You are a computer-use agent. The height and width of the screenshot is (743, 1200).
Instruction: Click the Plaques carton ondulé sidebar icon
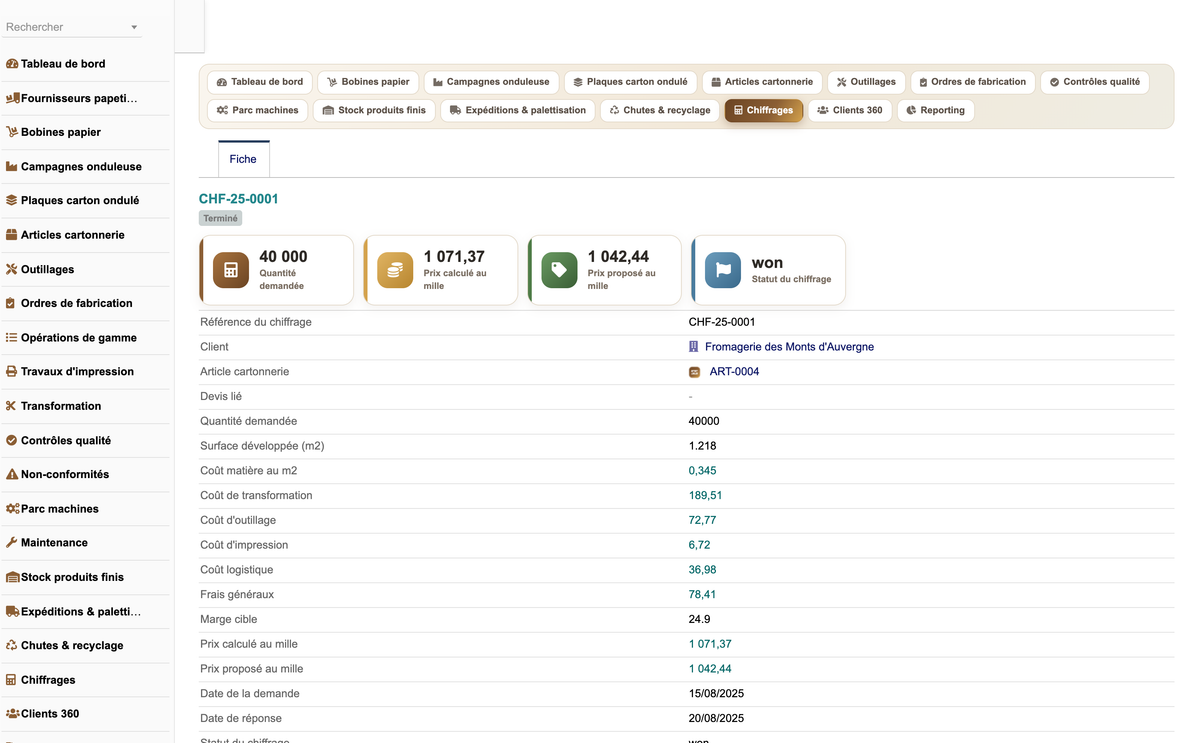pos(12,200)
